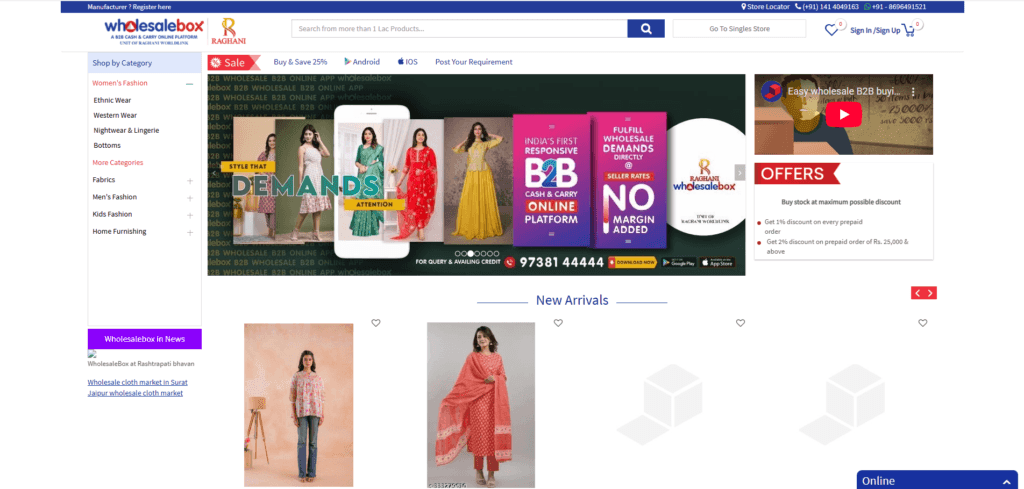
Task: Expand Home Furnishing category
Action: point(190,232)
